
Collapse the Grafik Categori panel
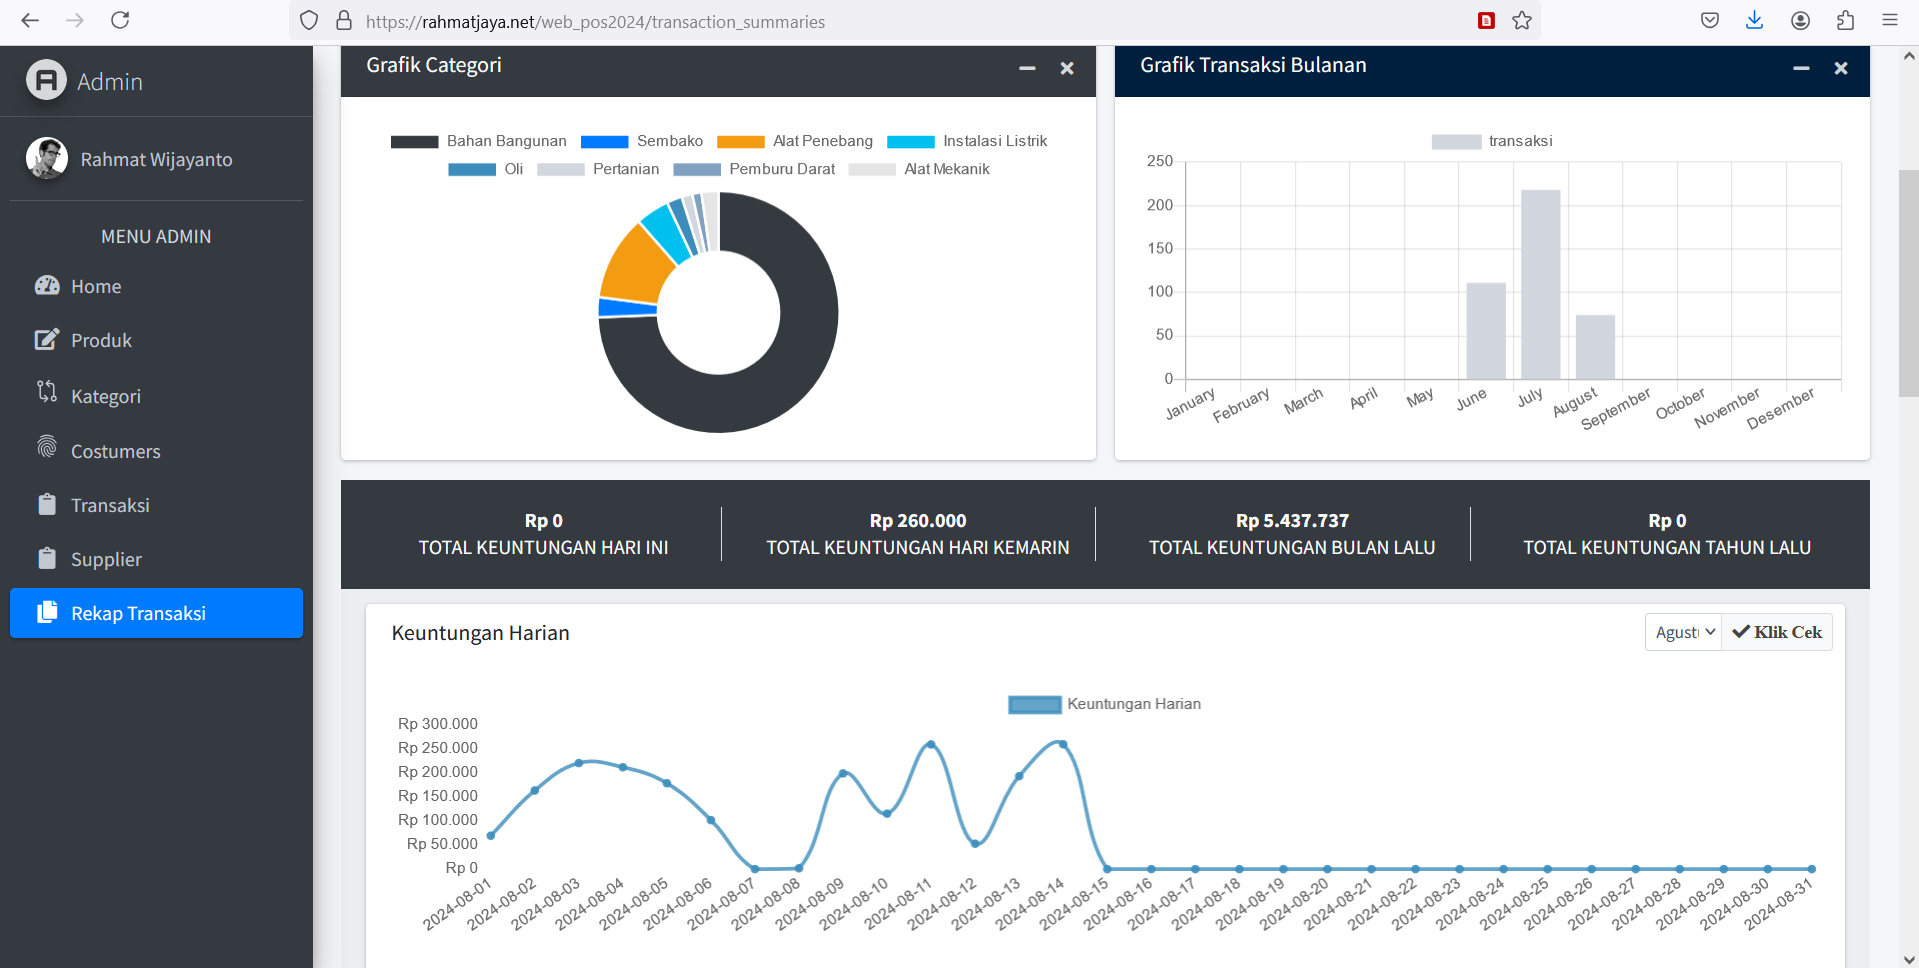(1027, 68)
